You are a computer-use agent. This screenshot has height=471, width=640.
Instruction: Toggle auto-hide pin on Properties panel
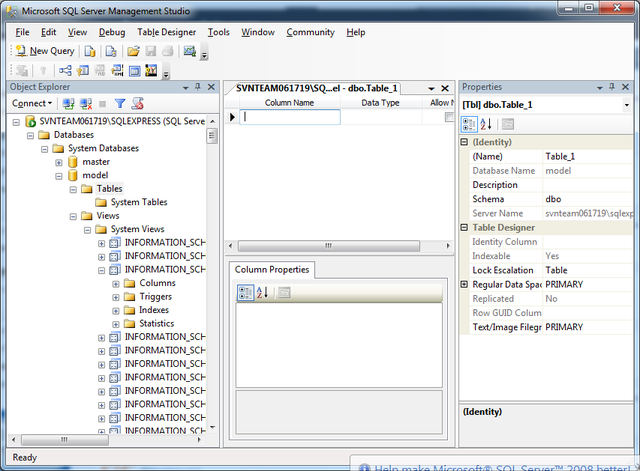[x=612, y=87]
